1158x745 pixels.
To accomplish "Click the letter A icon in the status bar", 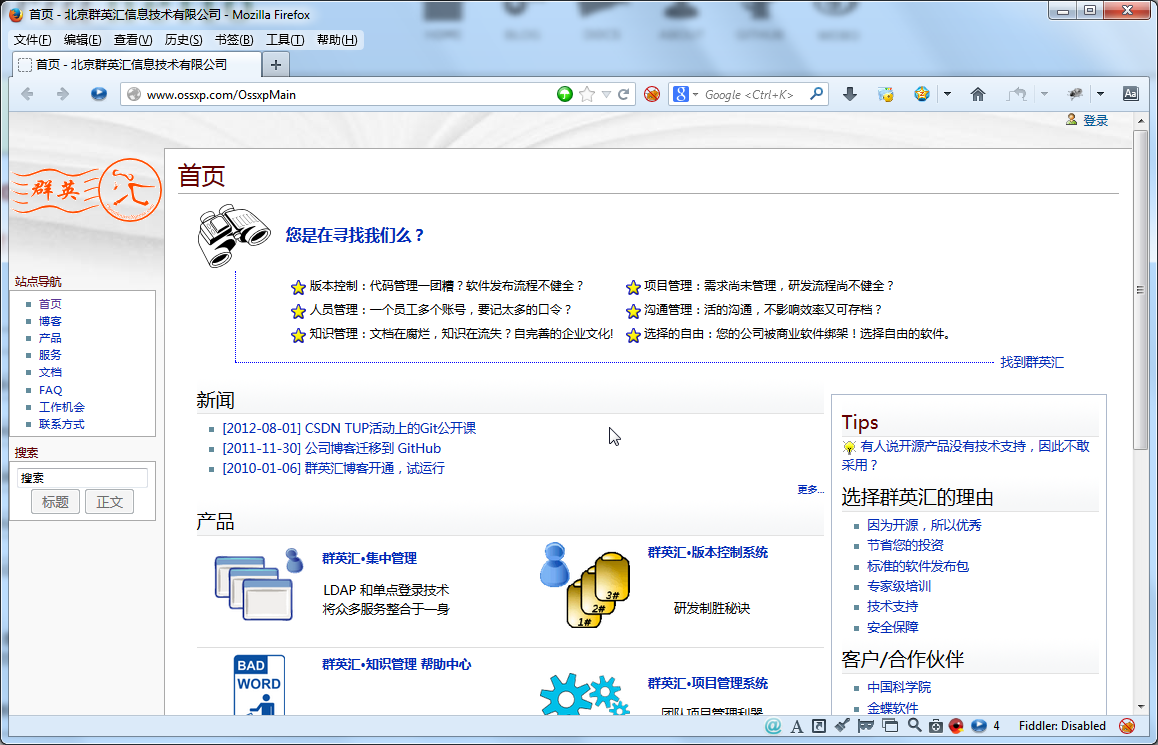I will tap(796, 727).
